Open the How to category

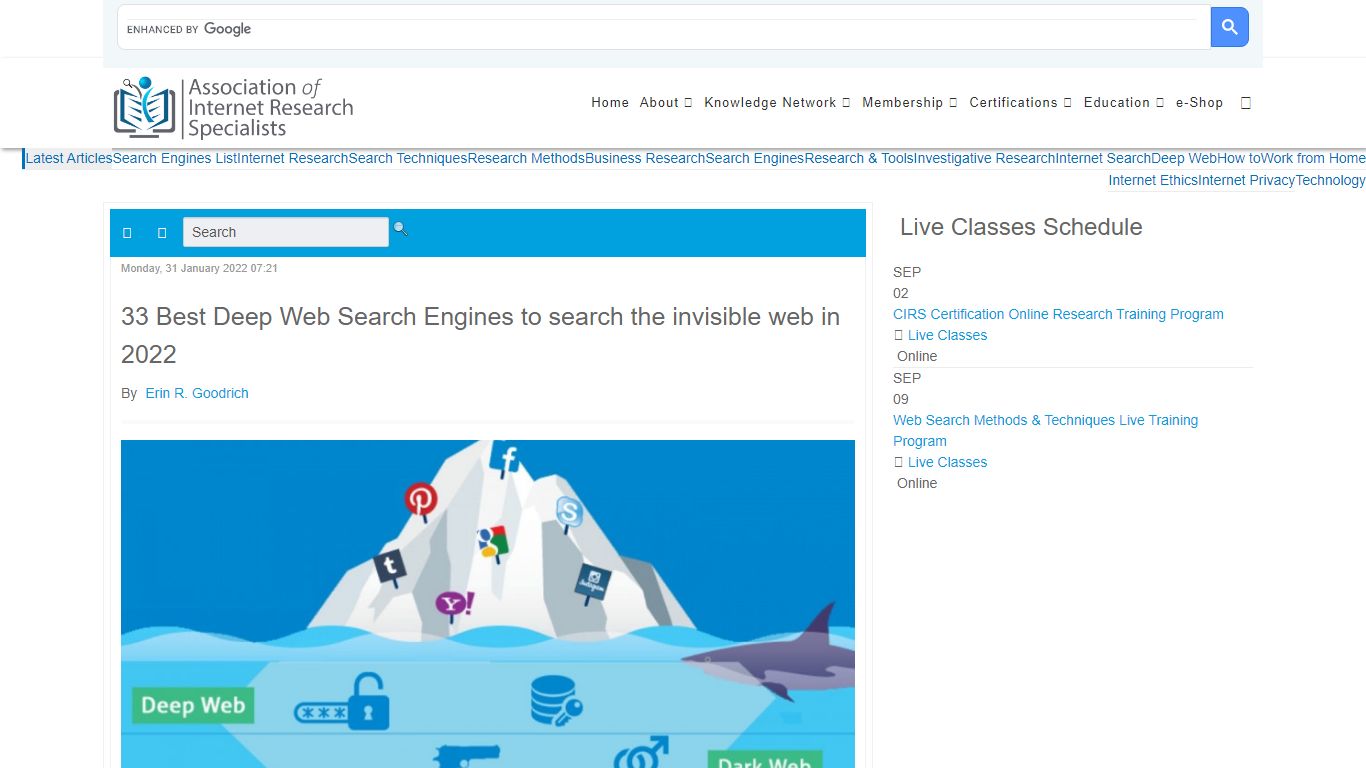1239,158
